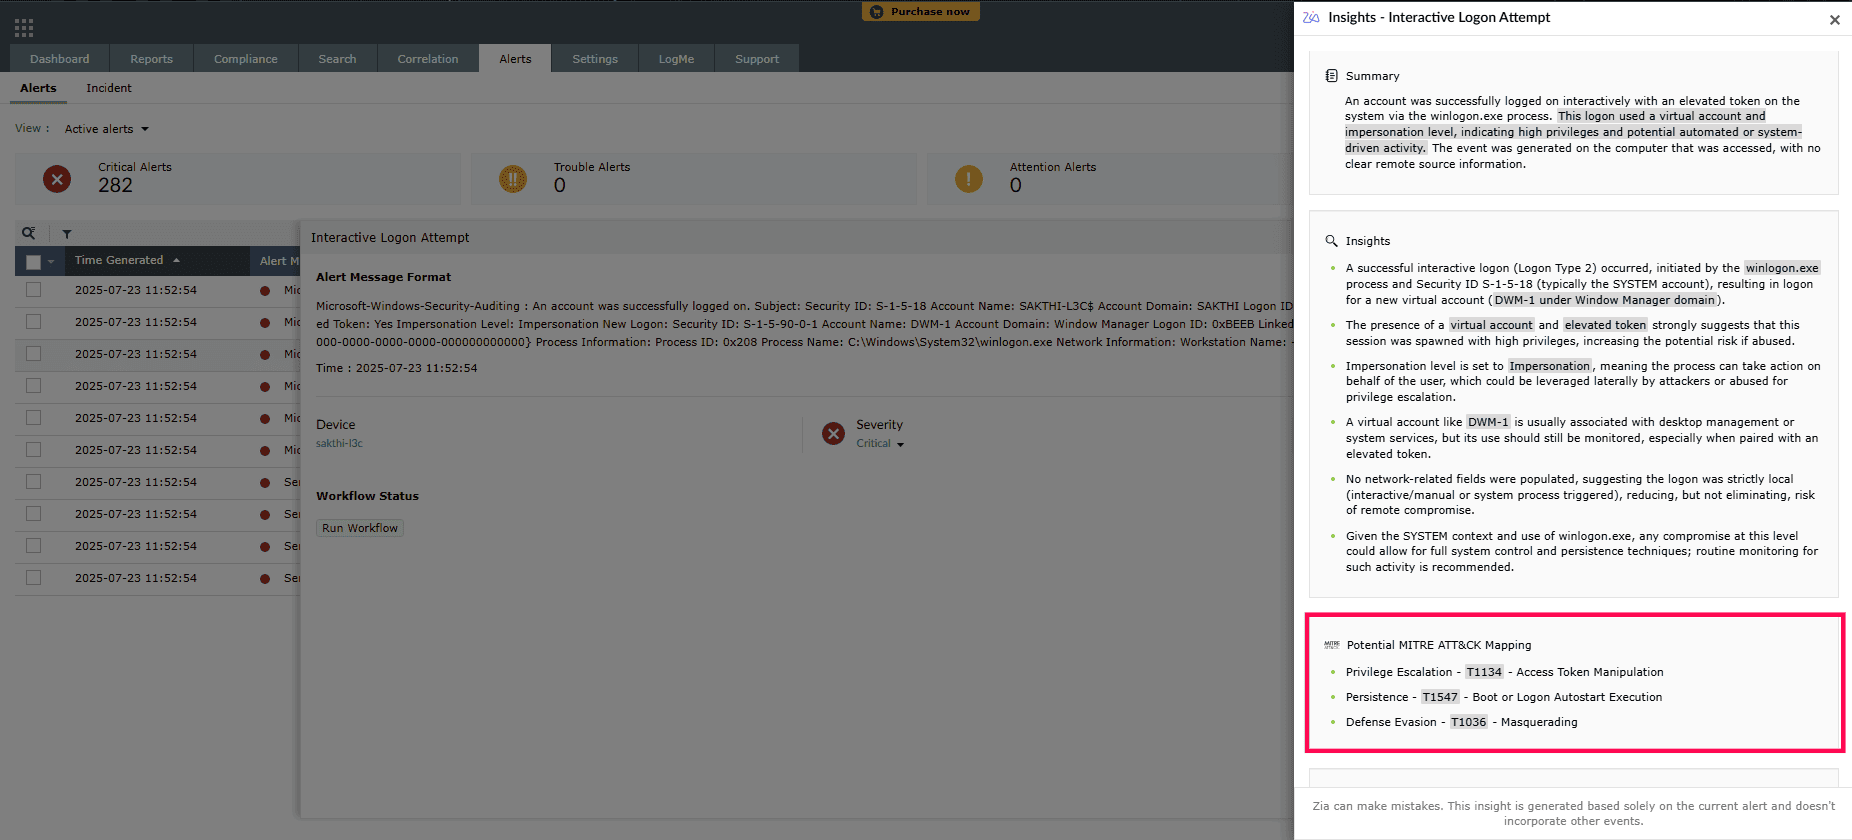This screenshot has width=1852, height=840.
Task: Click the Trouble Alerts warning icon
Action: pyautogui.click(x=513, y=179)
